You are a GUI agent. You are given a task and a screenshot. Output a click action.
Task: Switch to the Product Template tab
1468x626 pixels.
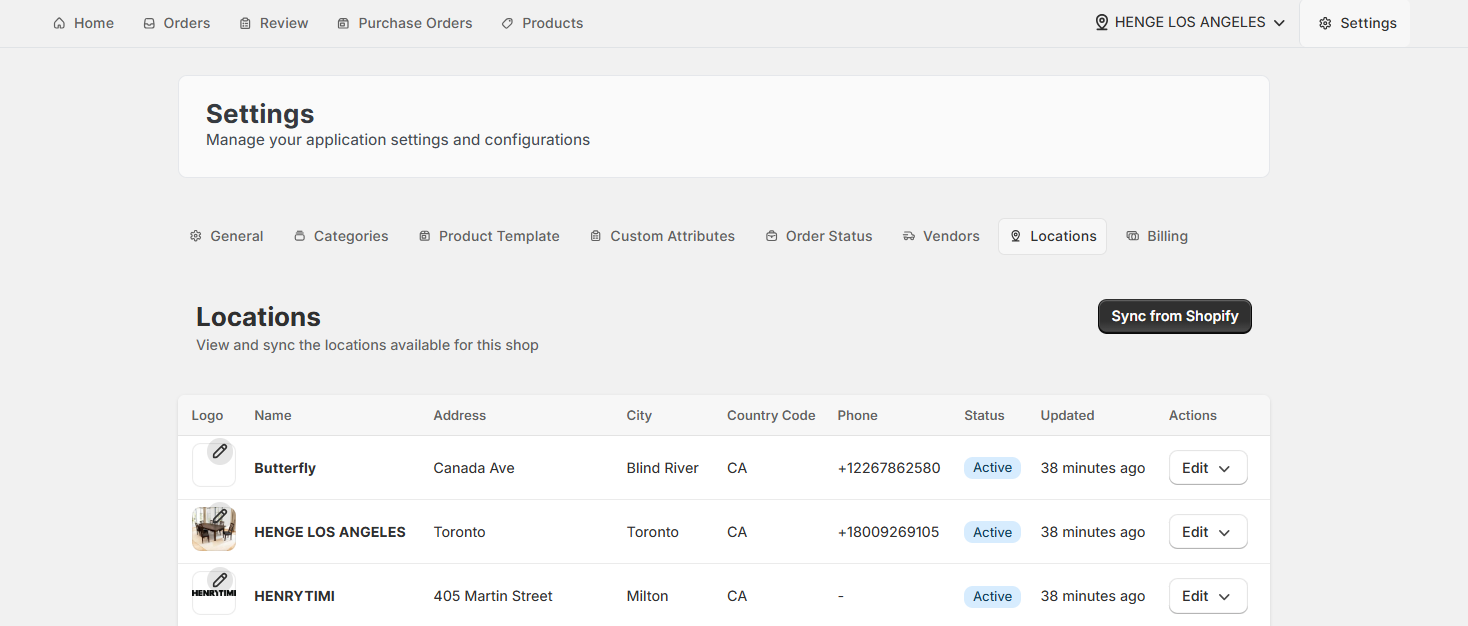click(489, 236)
